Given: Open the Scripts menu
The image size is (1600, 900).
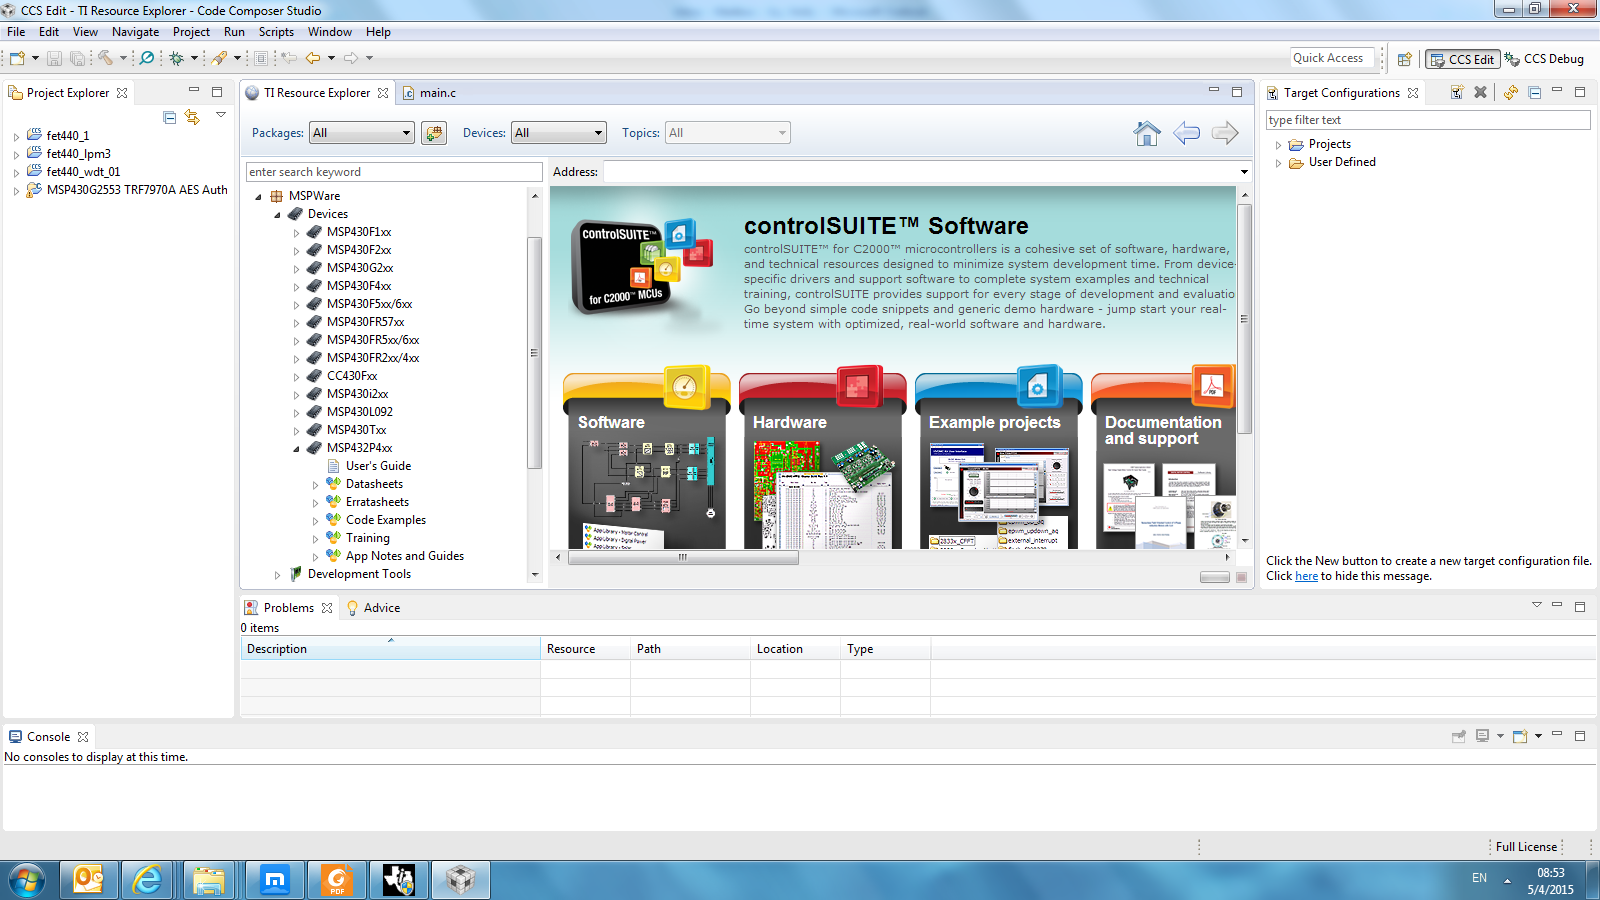Looking at the screenshot, I should 276,32.
